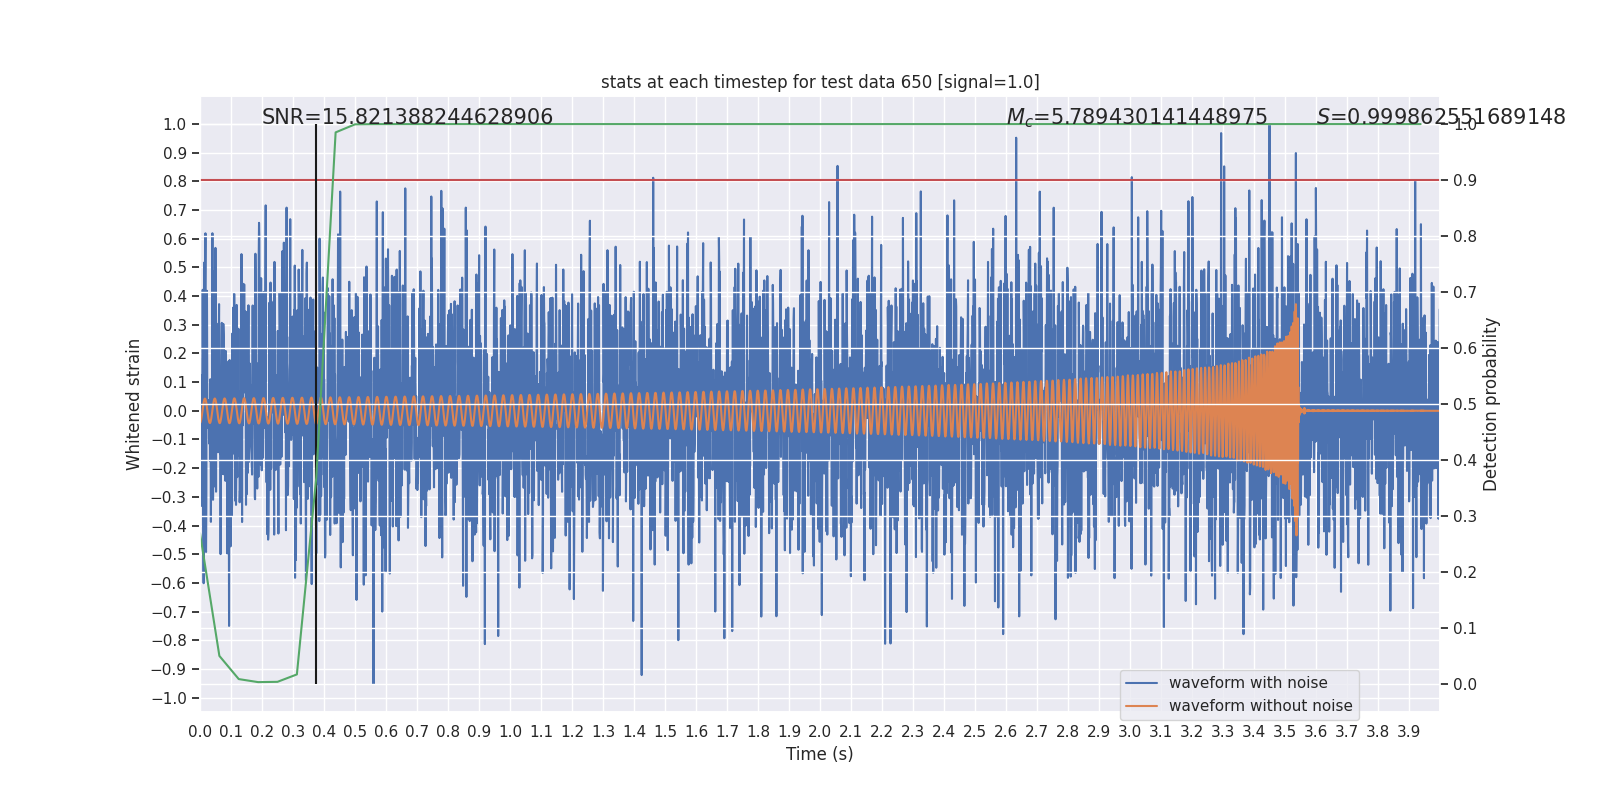
Task: Click the black vertical detection time marker
Action: tap(316, 404)
